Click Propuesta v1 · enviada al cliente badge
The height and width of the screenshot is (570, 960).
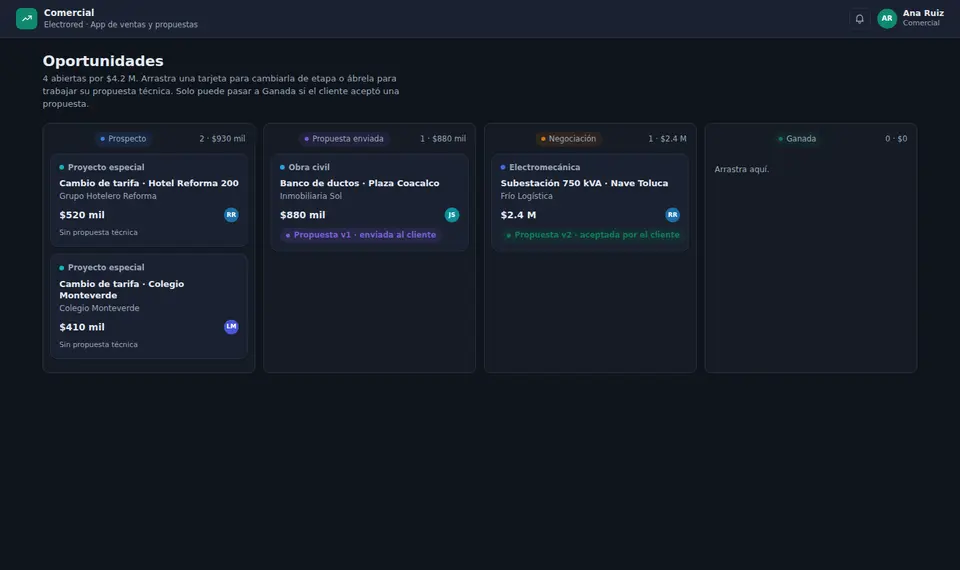coord(361,235)
